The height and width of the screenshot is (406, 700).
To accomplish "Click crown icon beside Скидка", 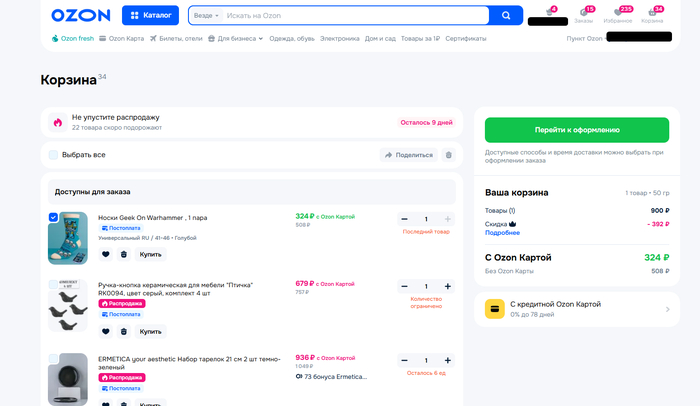I will pyautogui.click(x=512, y=224).
